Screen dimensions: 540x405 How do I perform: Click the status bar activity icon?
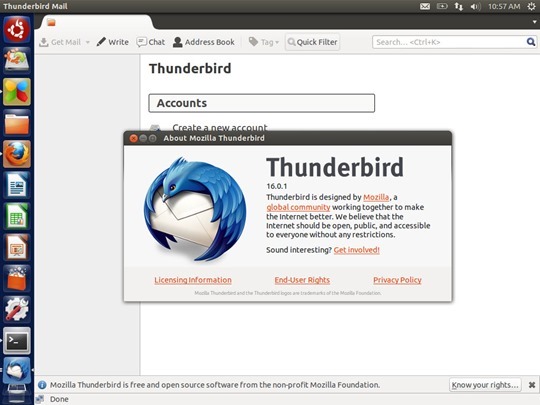point(40,399)
